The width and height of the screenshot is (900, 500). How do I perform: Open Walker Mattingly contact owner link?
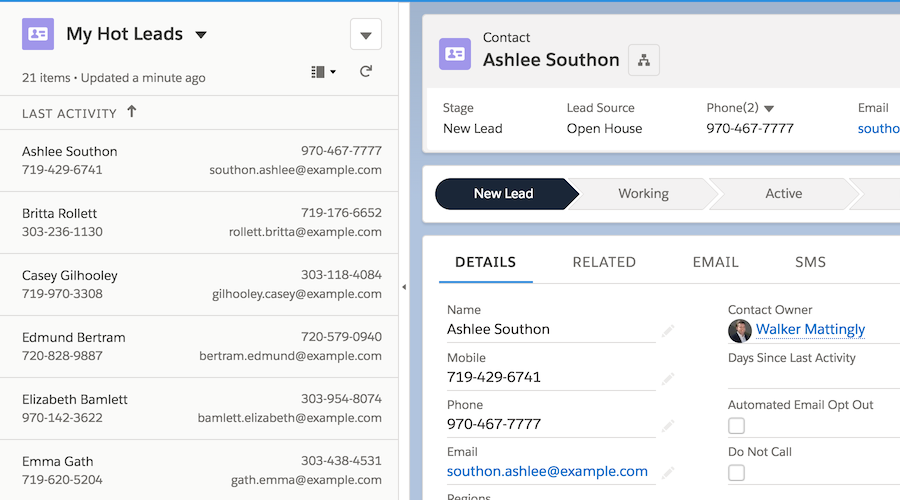pyautogui.click(x=810, y=329)
